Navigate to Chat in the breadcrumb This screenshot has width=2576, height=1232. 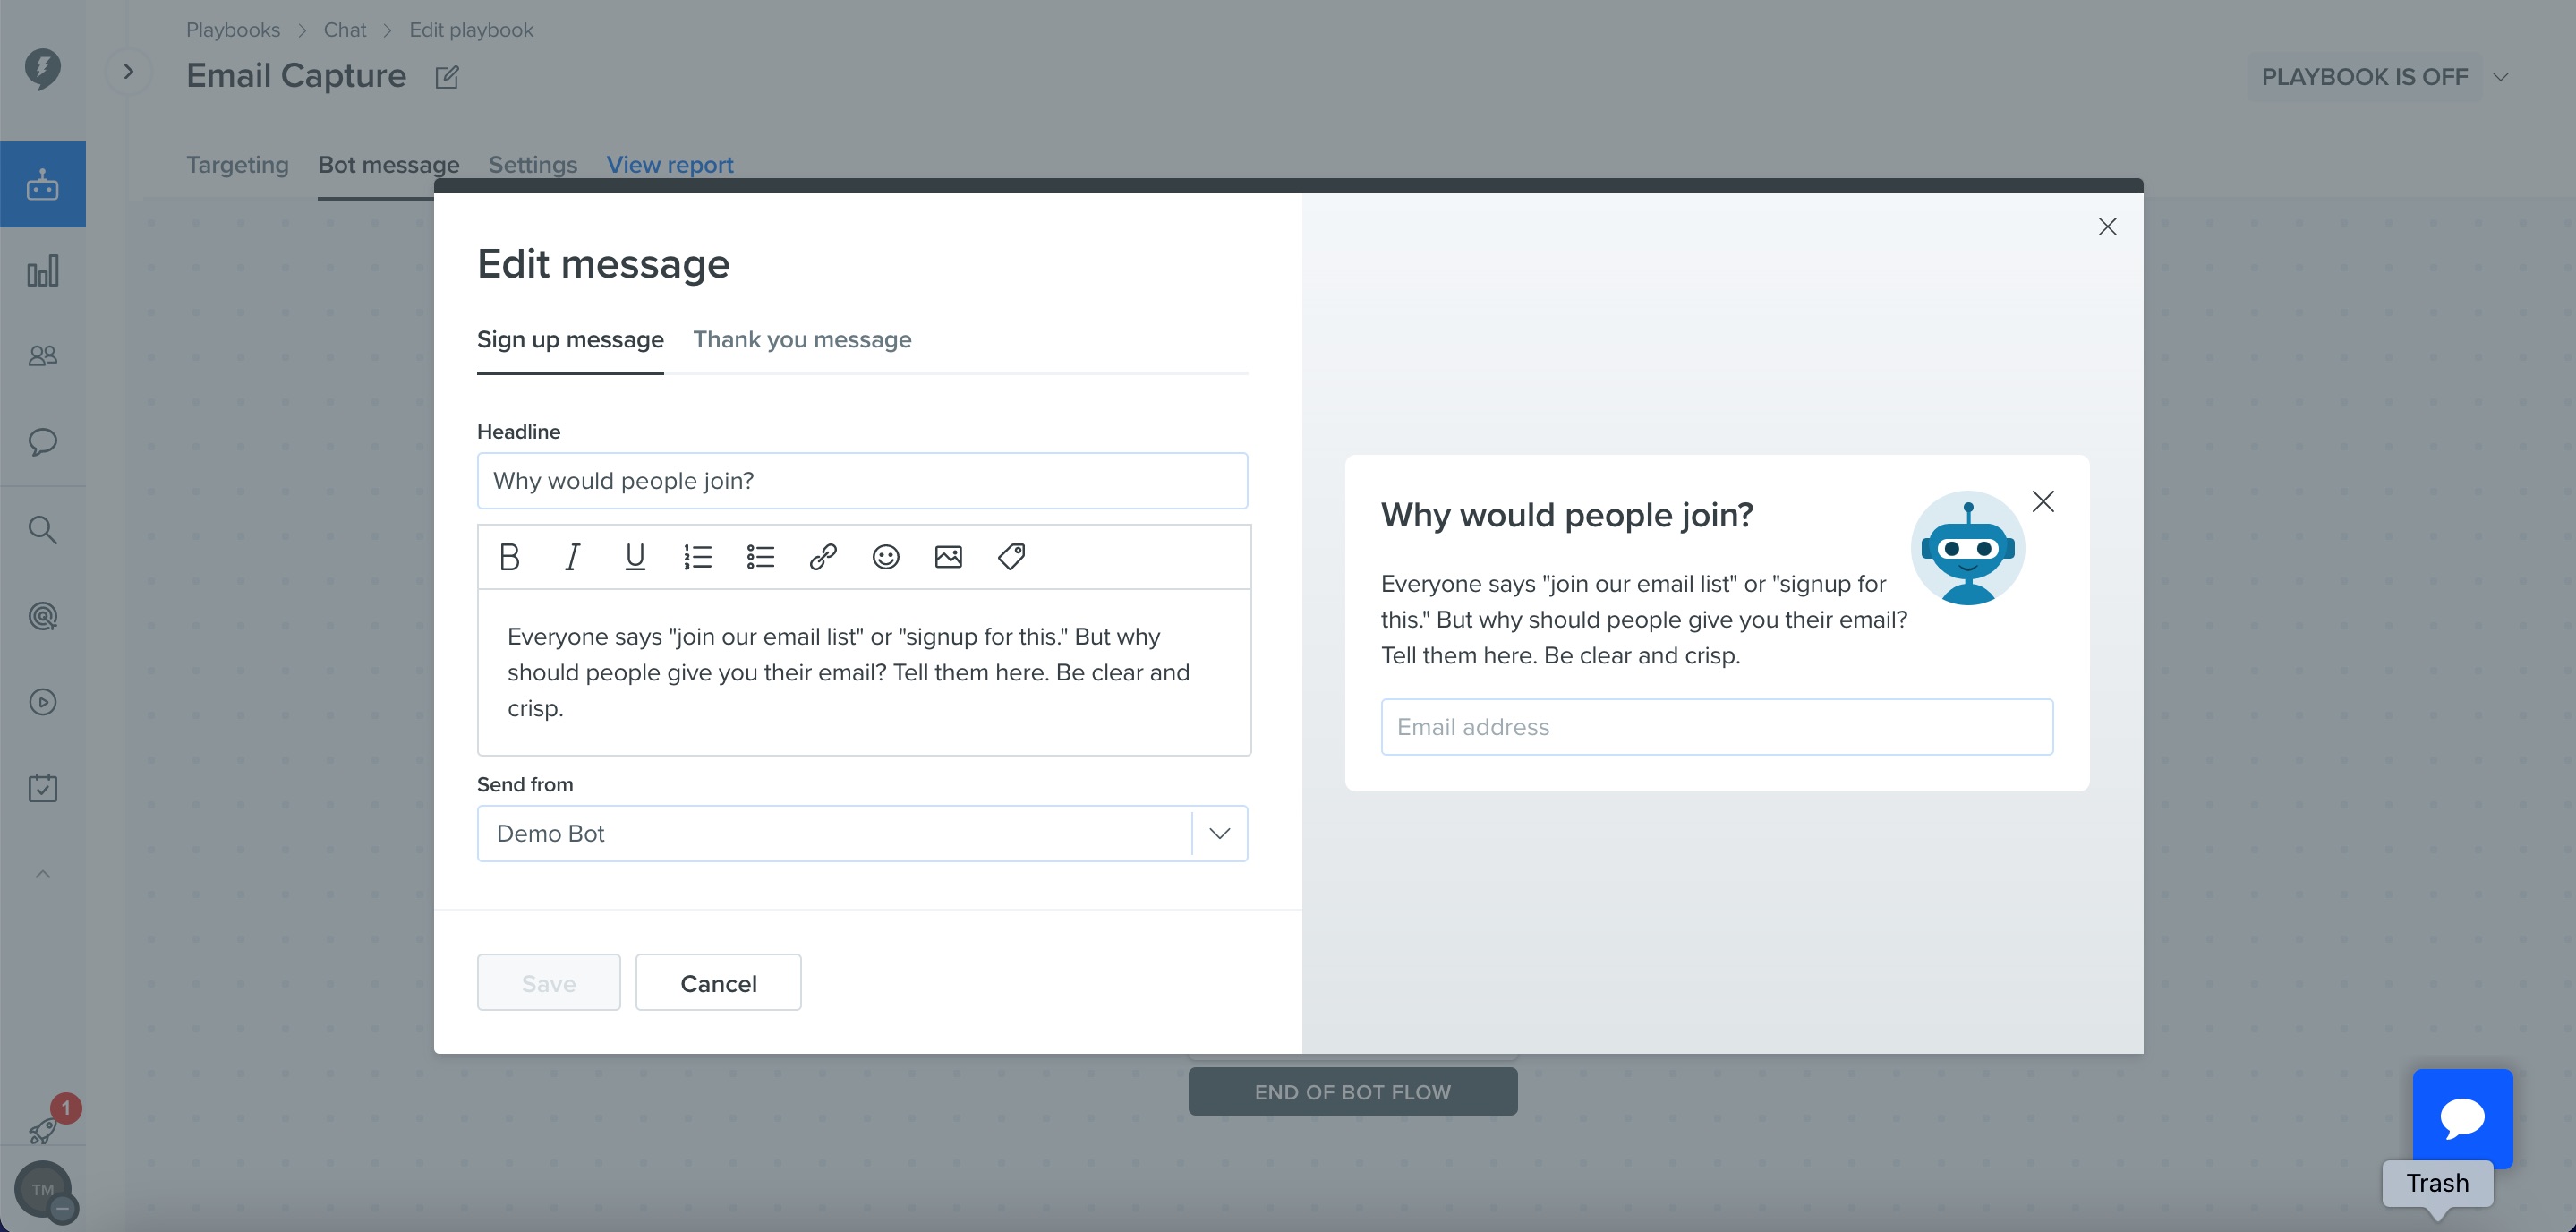pos(345,30)
